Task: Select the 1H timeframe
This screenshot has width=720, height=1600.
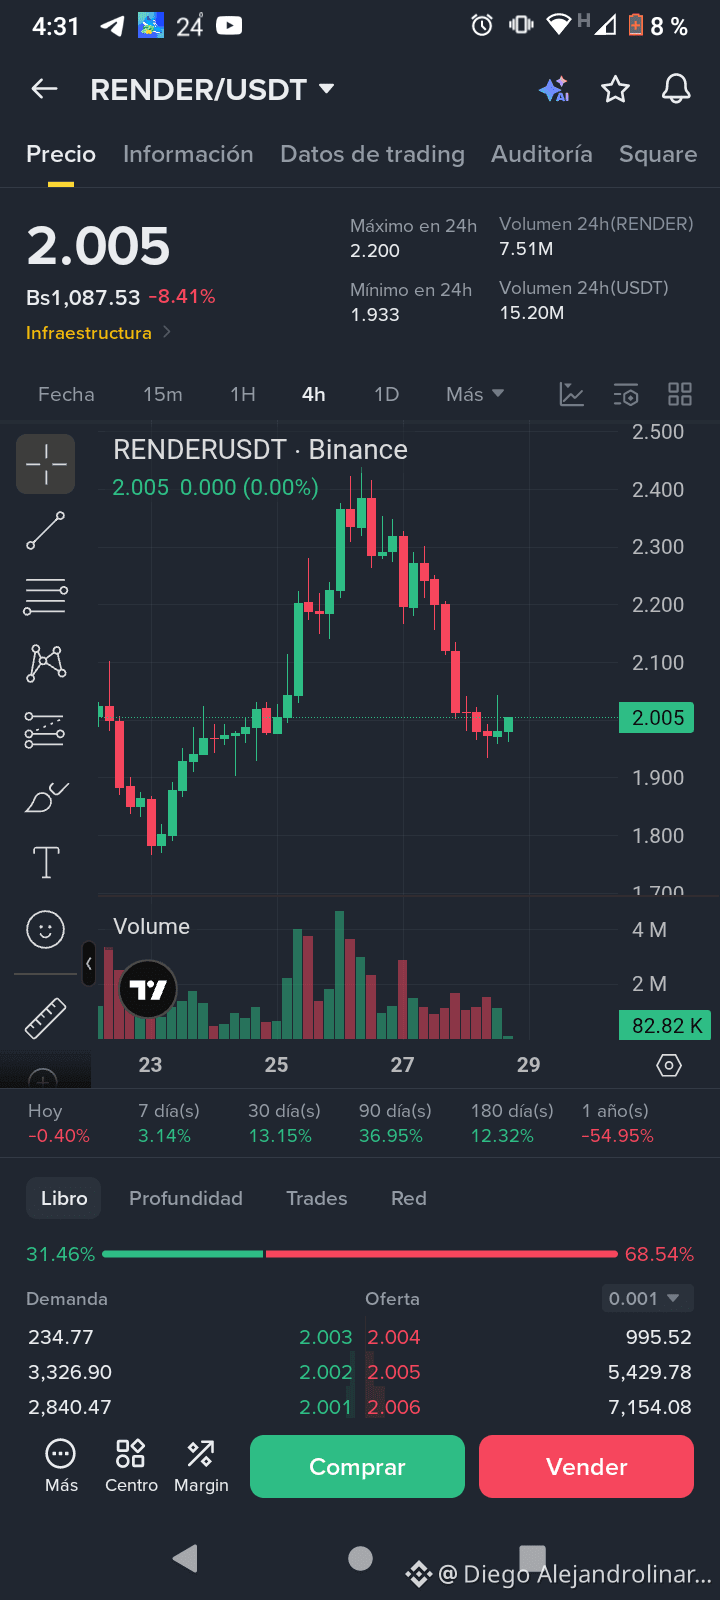Action: tap(243, 394)
